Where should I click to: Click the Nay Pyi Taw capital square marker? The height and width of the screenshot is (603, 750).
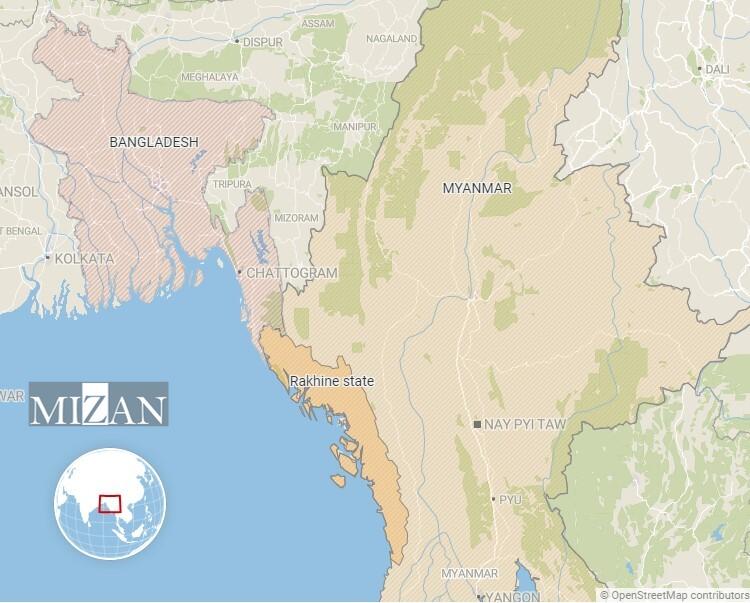point(477,424)
